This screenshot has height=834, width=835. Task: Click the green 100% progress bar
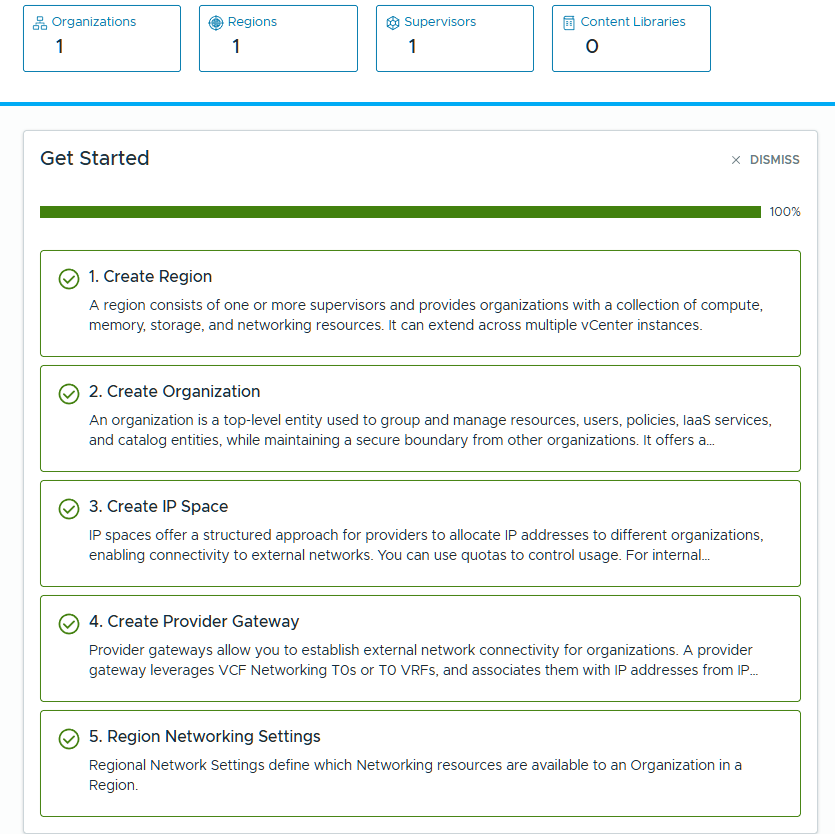pyautogui.click(x=400, y=212)
